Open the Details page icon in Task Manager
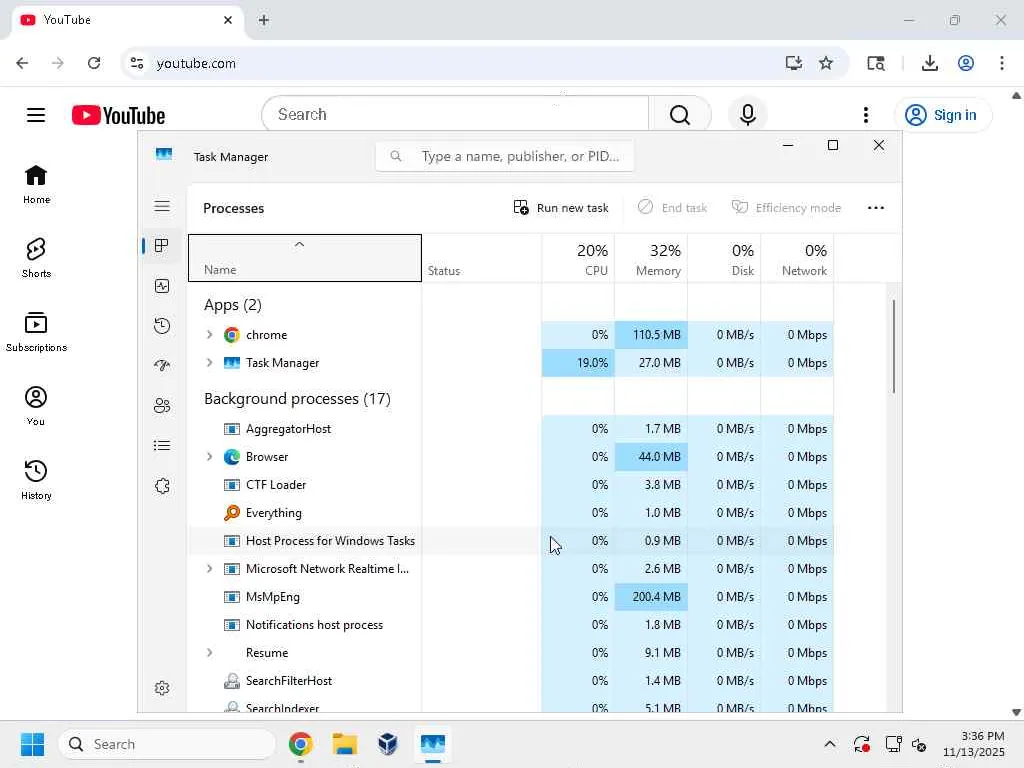 pyautogui.click(x=162, y=446)
